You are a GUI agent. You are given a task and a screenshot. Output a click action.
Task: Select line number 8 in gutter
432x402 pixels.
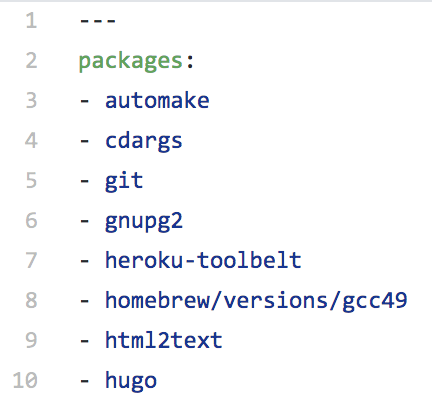point(31,301)
